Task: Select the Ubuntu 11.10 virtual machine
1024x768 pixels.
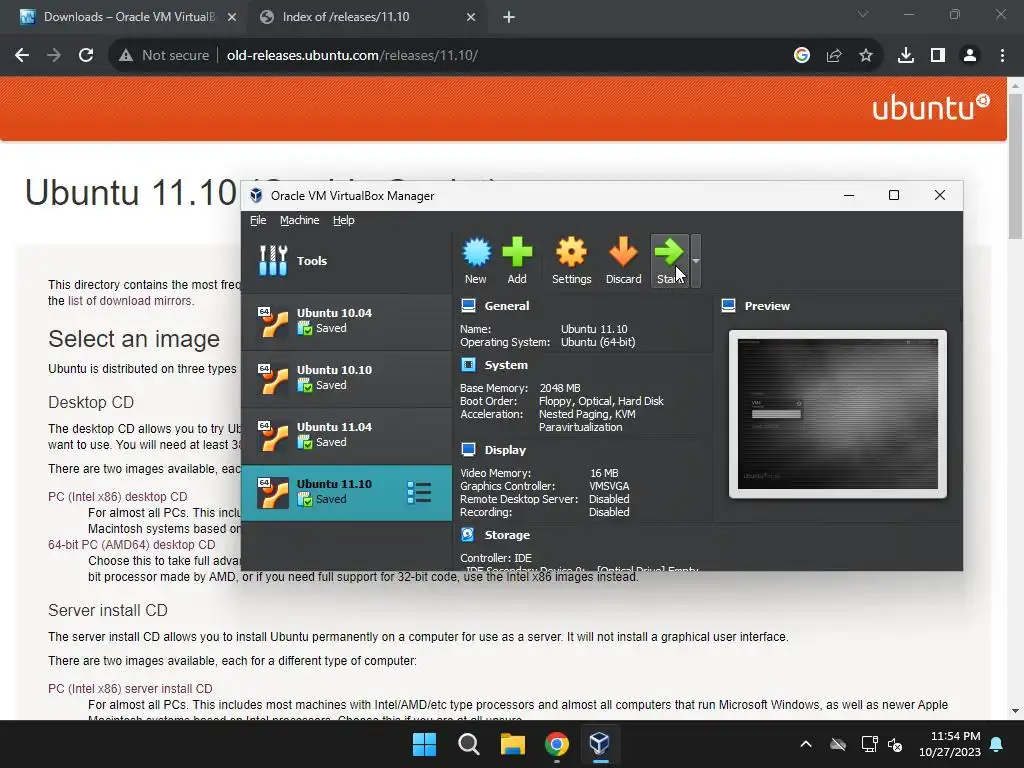Action: pos(346,492)
